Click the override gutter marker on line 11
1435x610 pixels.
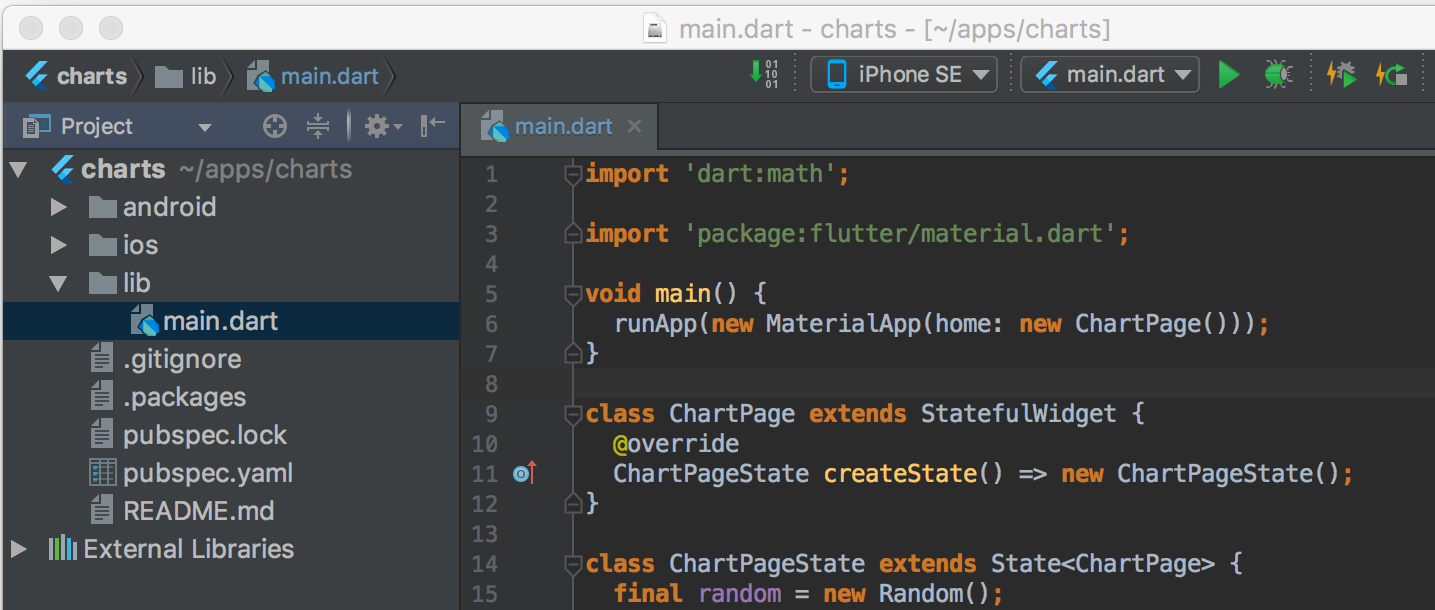(x=525, y=473)
